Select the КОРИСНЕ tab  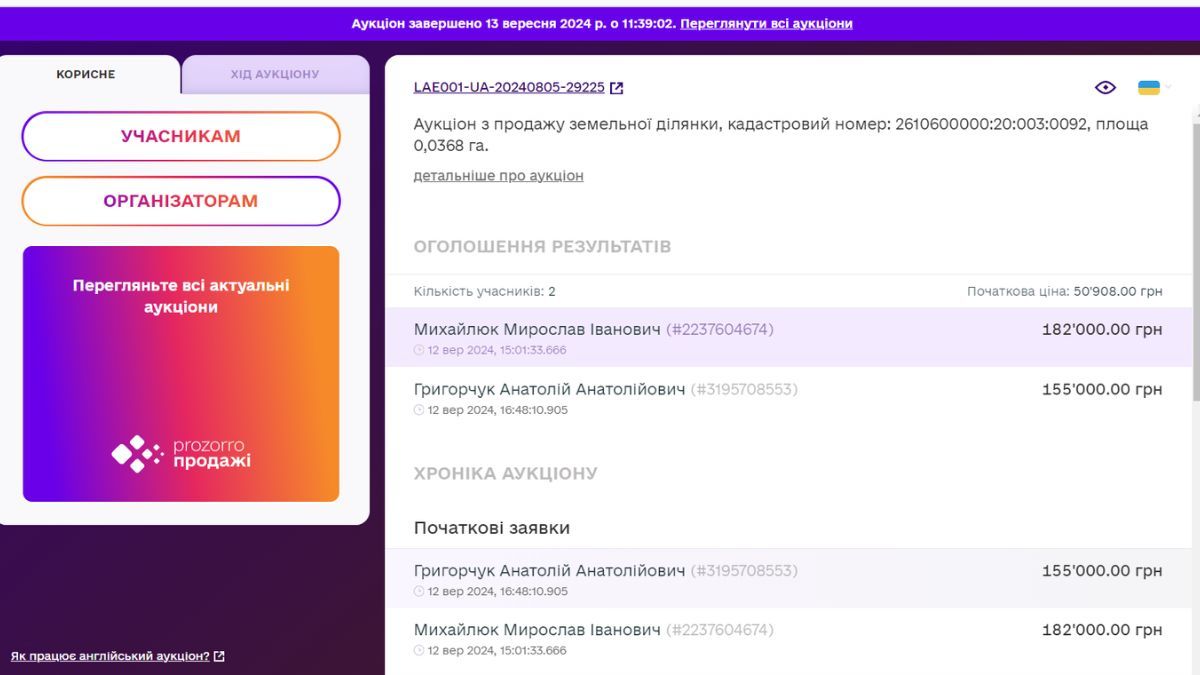[x=87, y=73]
